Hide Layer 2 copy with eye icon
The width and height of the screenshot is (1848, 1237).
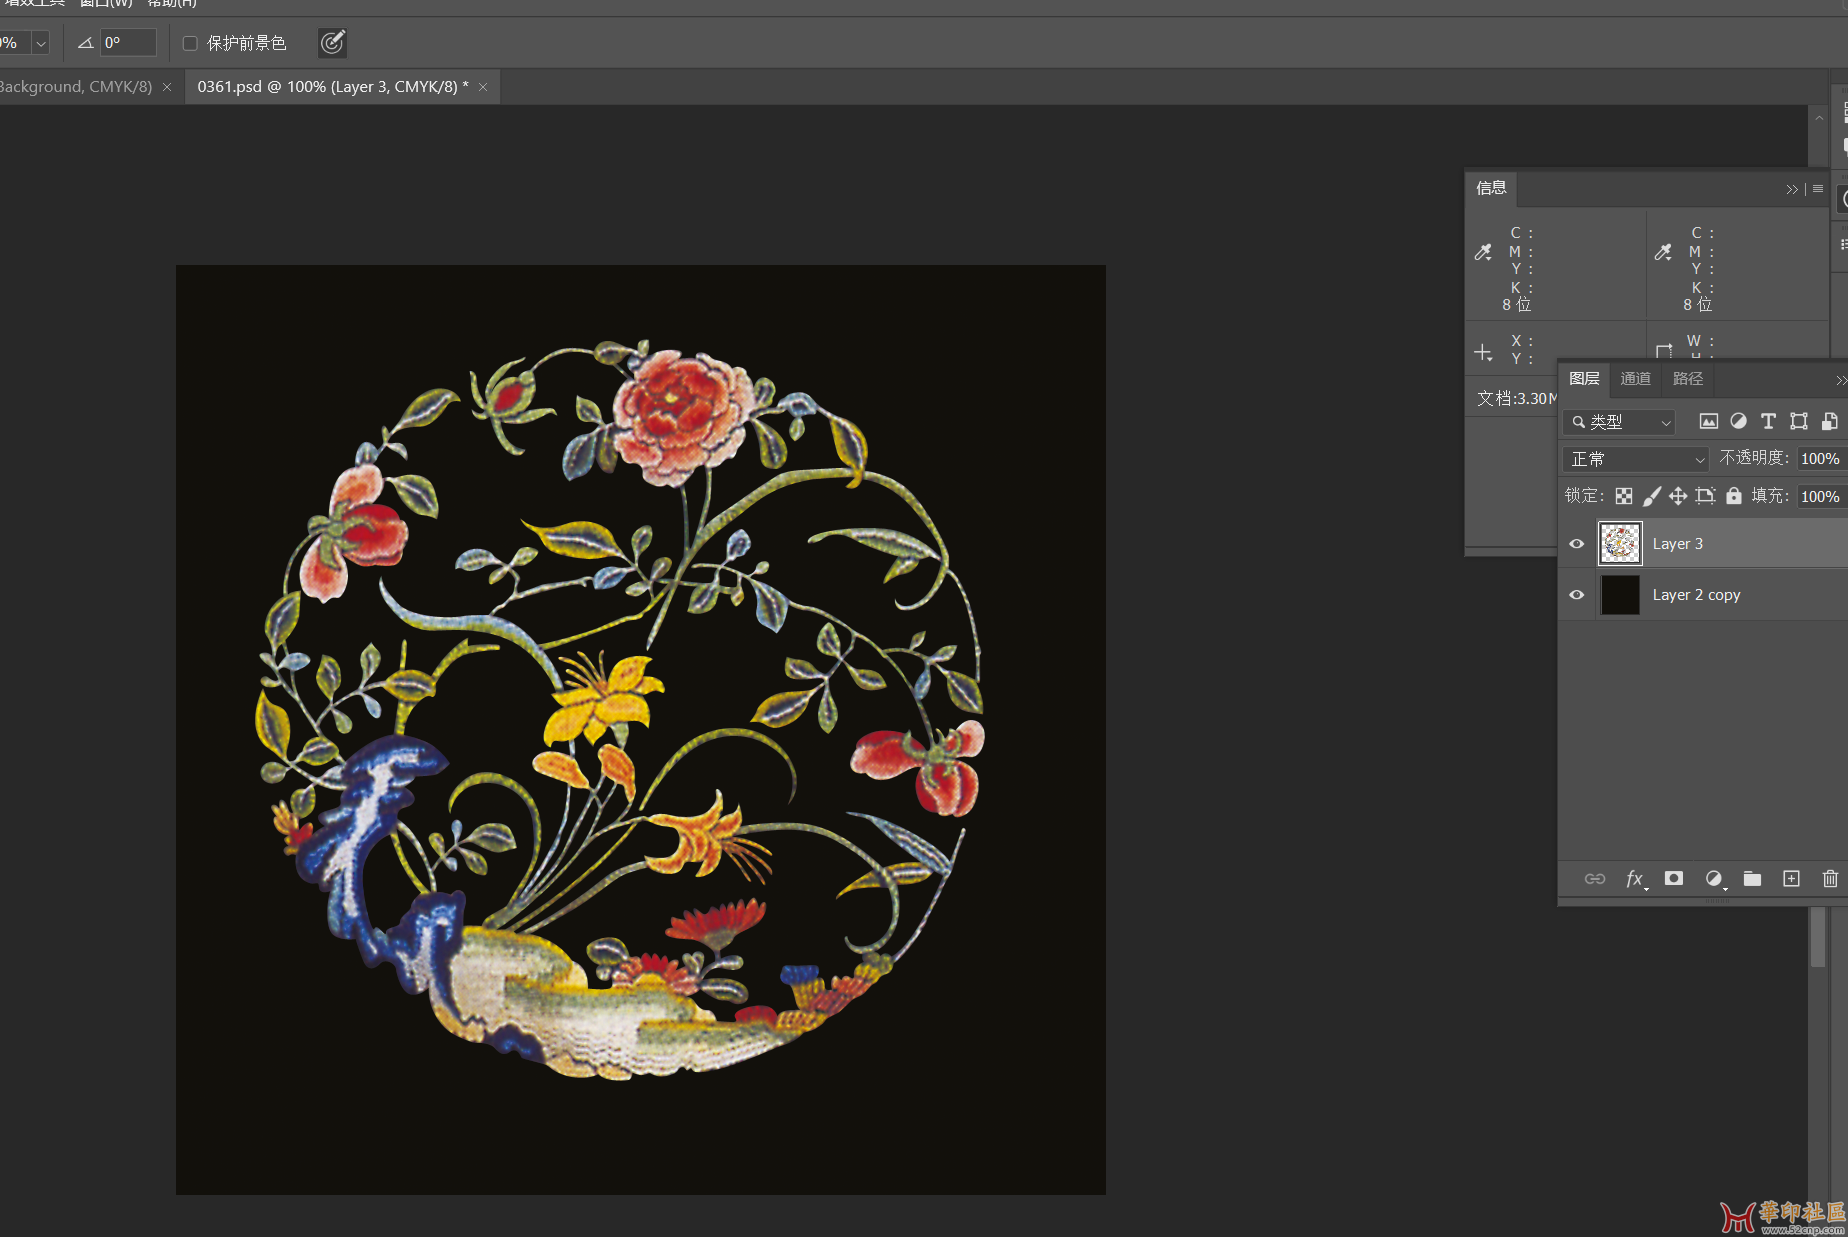coord(1577,595)
